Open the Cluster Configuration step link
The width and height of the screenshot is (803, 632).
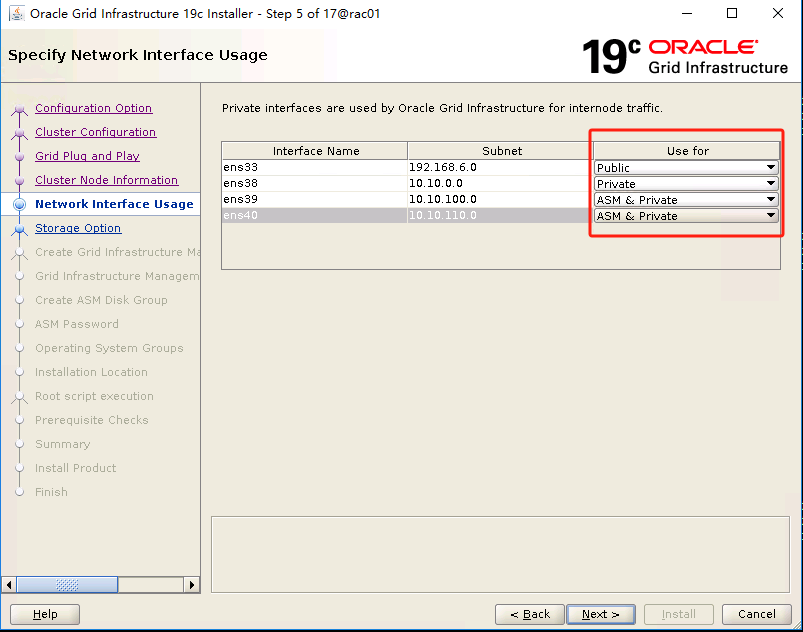[95, 132]
